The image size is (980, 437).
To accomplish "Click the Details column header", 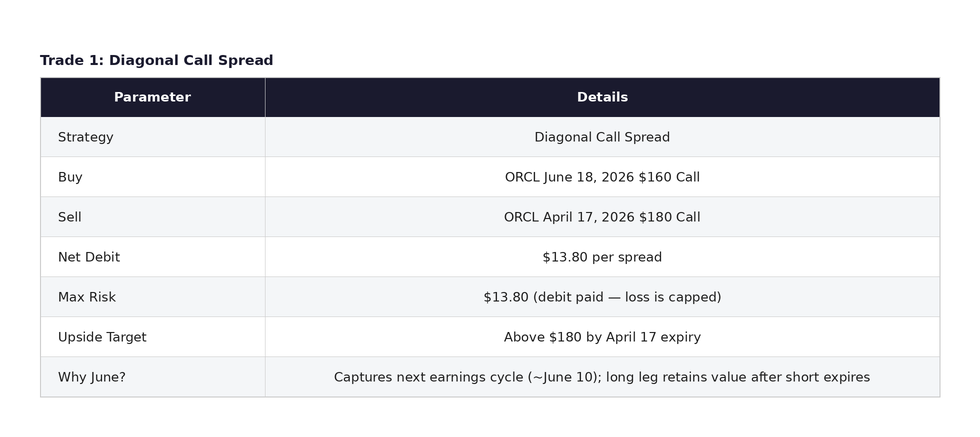I will coord(602,97).
